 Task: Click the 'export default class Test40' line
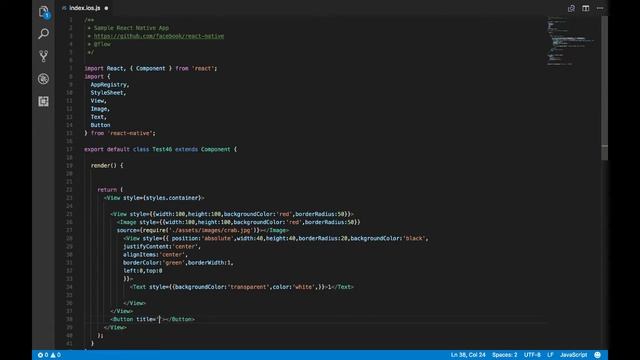tap(160, 149)
